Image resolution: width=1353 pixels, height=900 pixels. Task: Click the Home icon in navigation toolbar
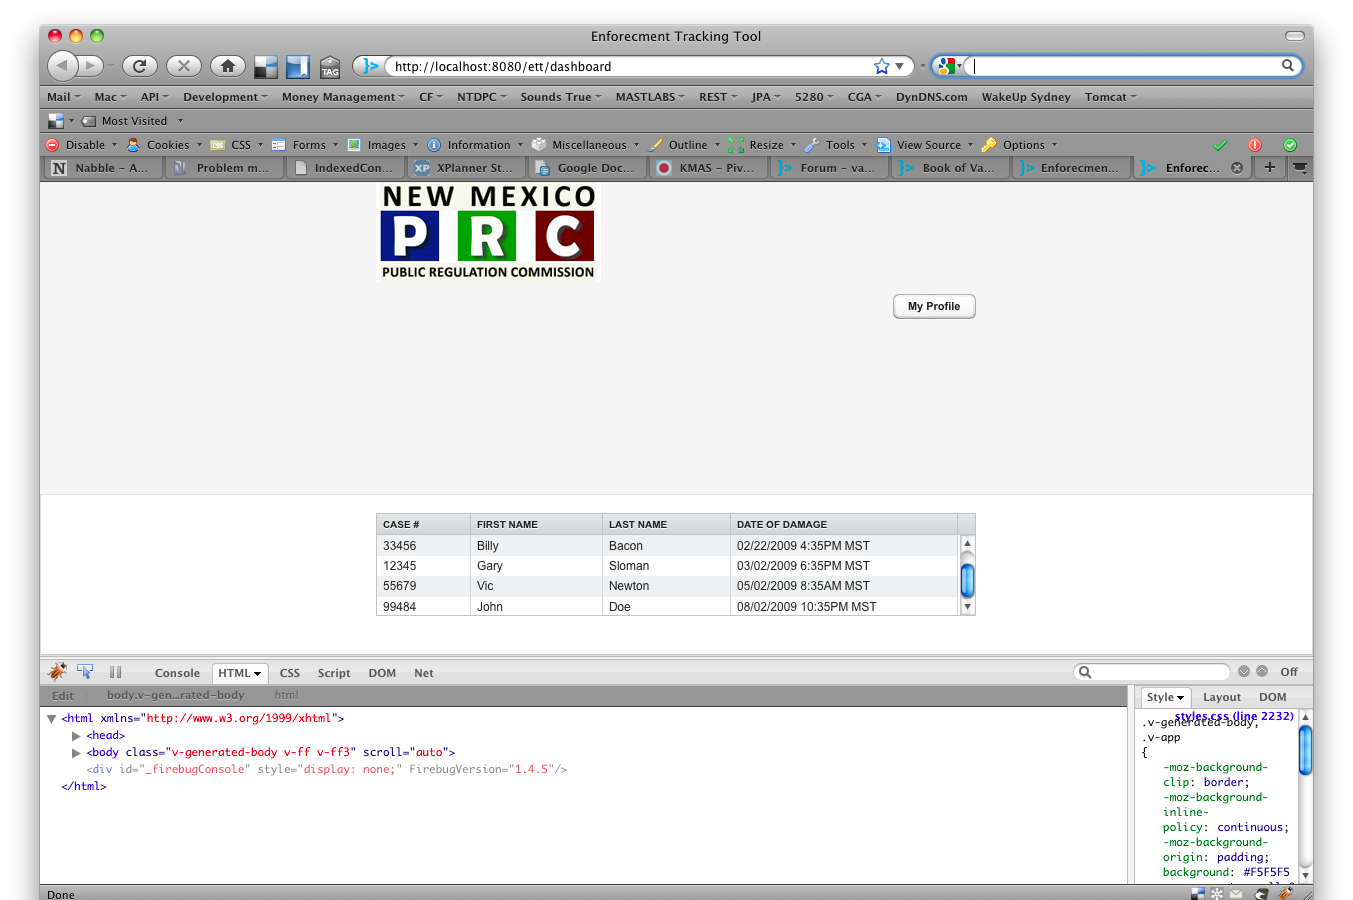coord(227,66)
